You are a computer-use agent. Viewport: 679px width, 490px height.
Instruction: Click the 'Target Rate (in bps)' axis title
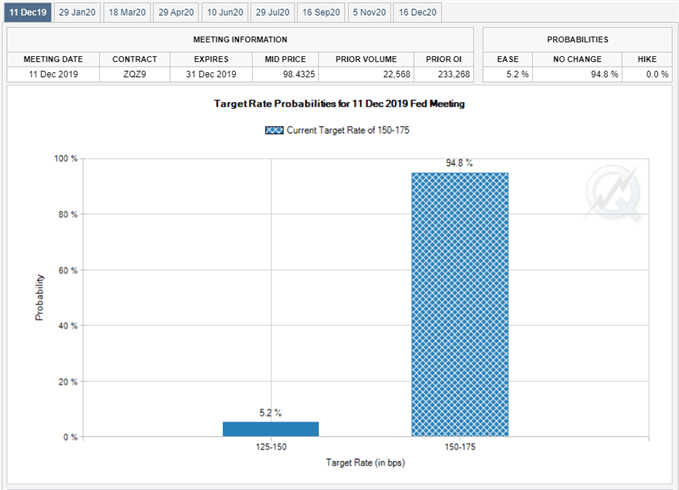(x=365, y=463)
